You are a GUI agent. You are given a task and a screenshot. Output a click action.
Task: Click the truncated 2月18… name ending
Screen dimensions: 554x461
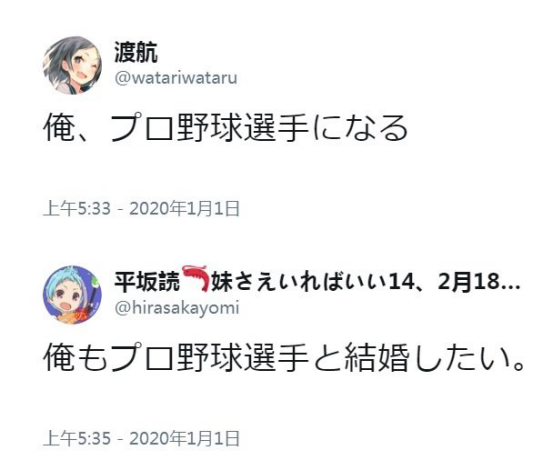(479, 282)
